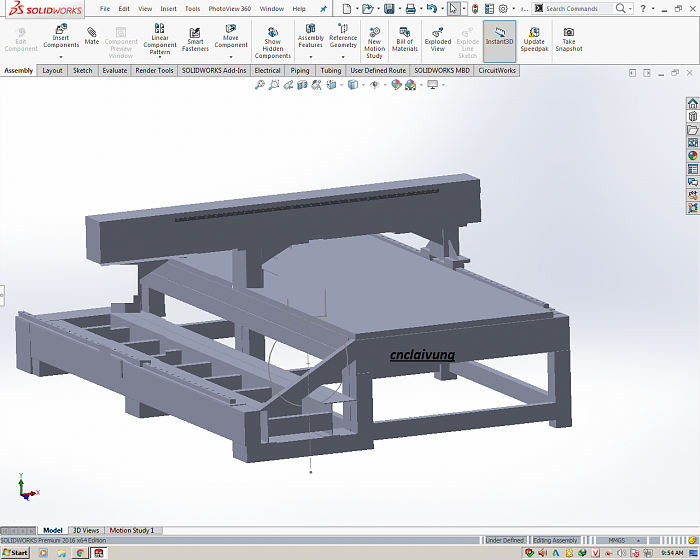Viewport: 700px width, 560px height.
Task: Click Take Snapshot icon
Action: (x=569, y=39)
